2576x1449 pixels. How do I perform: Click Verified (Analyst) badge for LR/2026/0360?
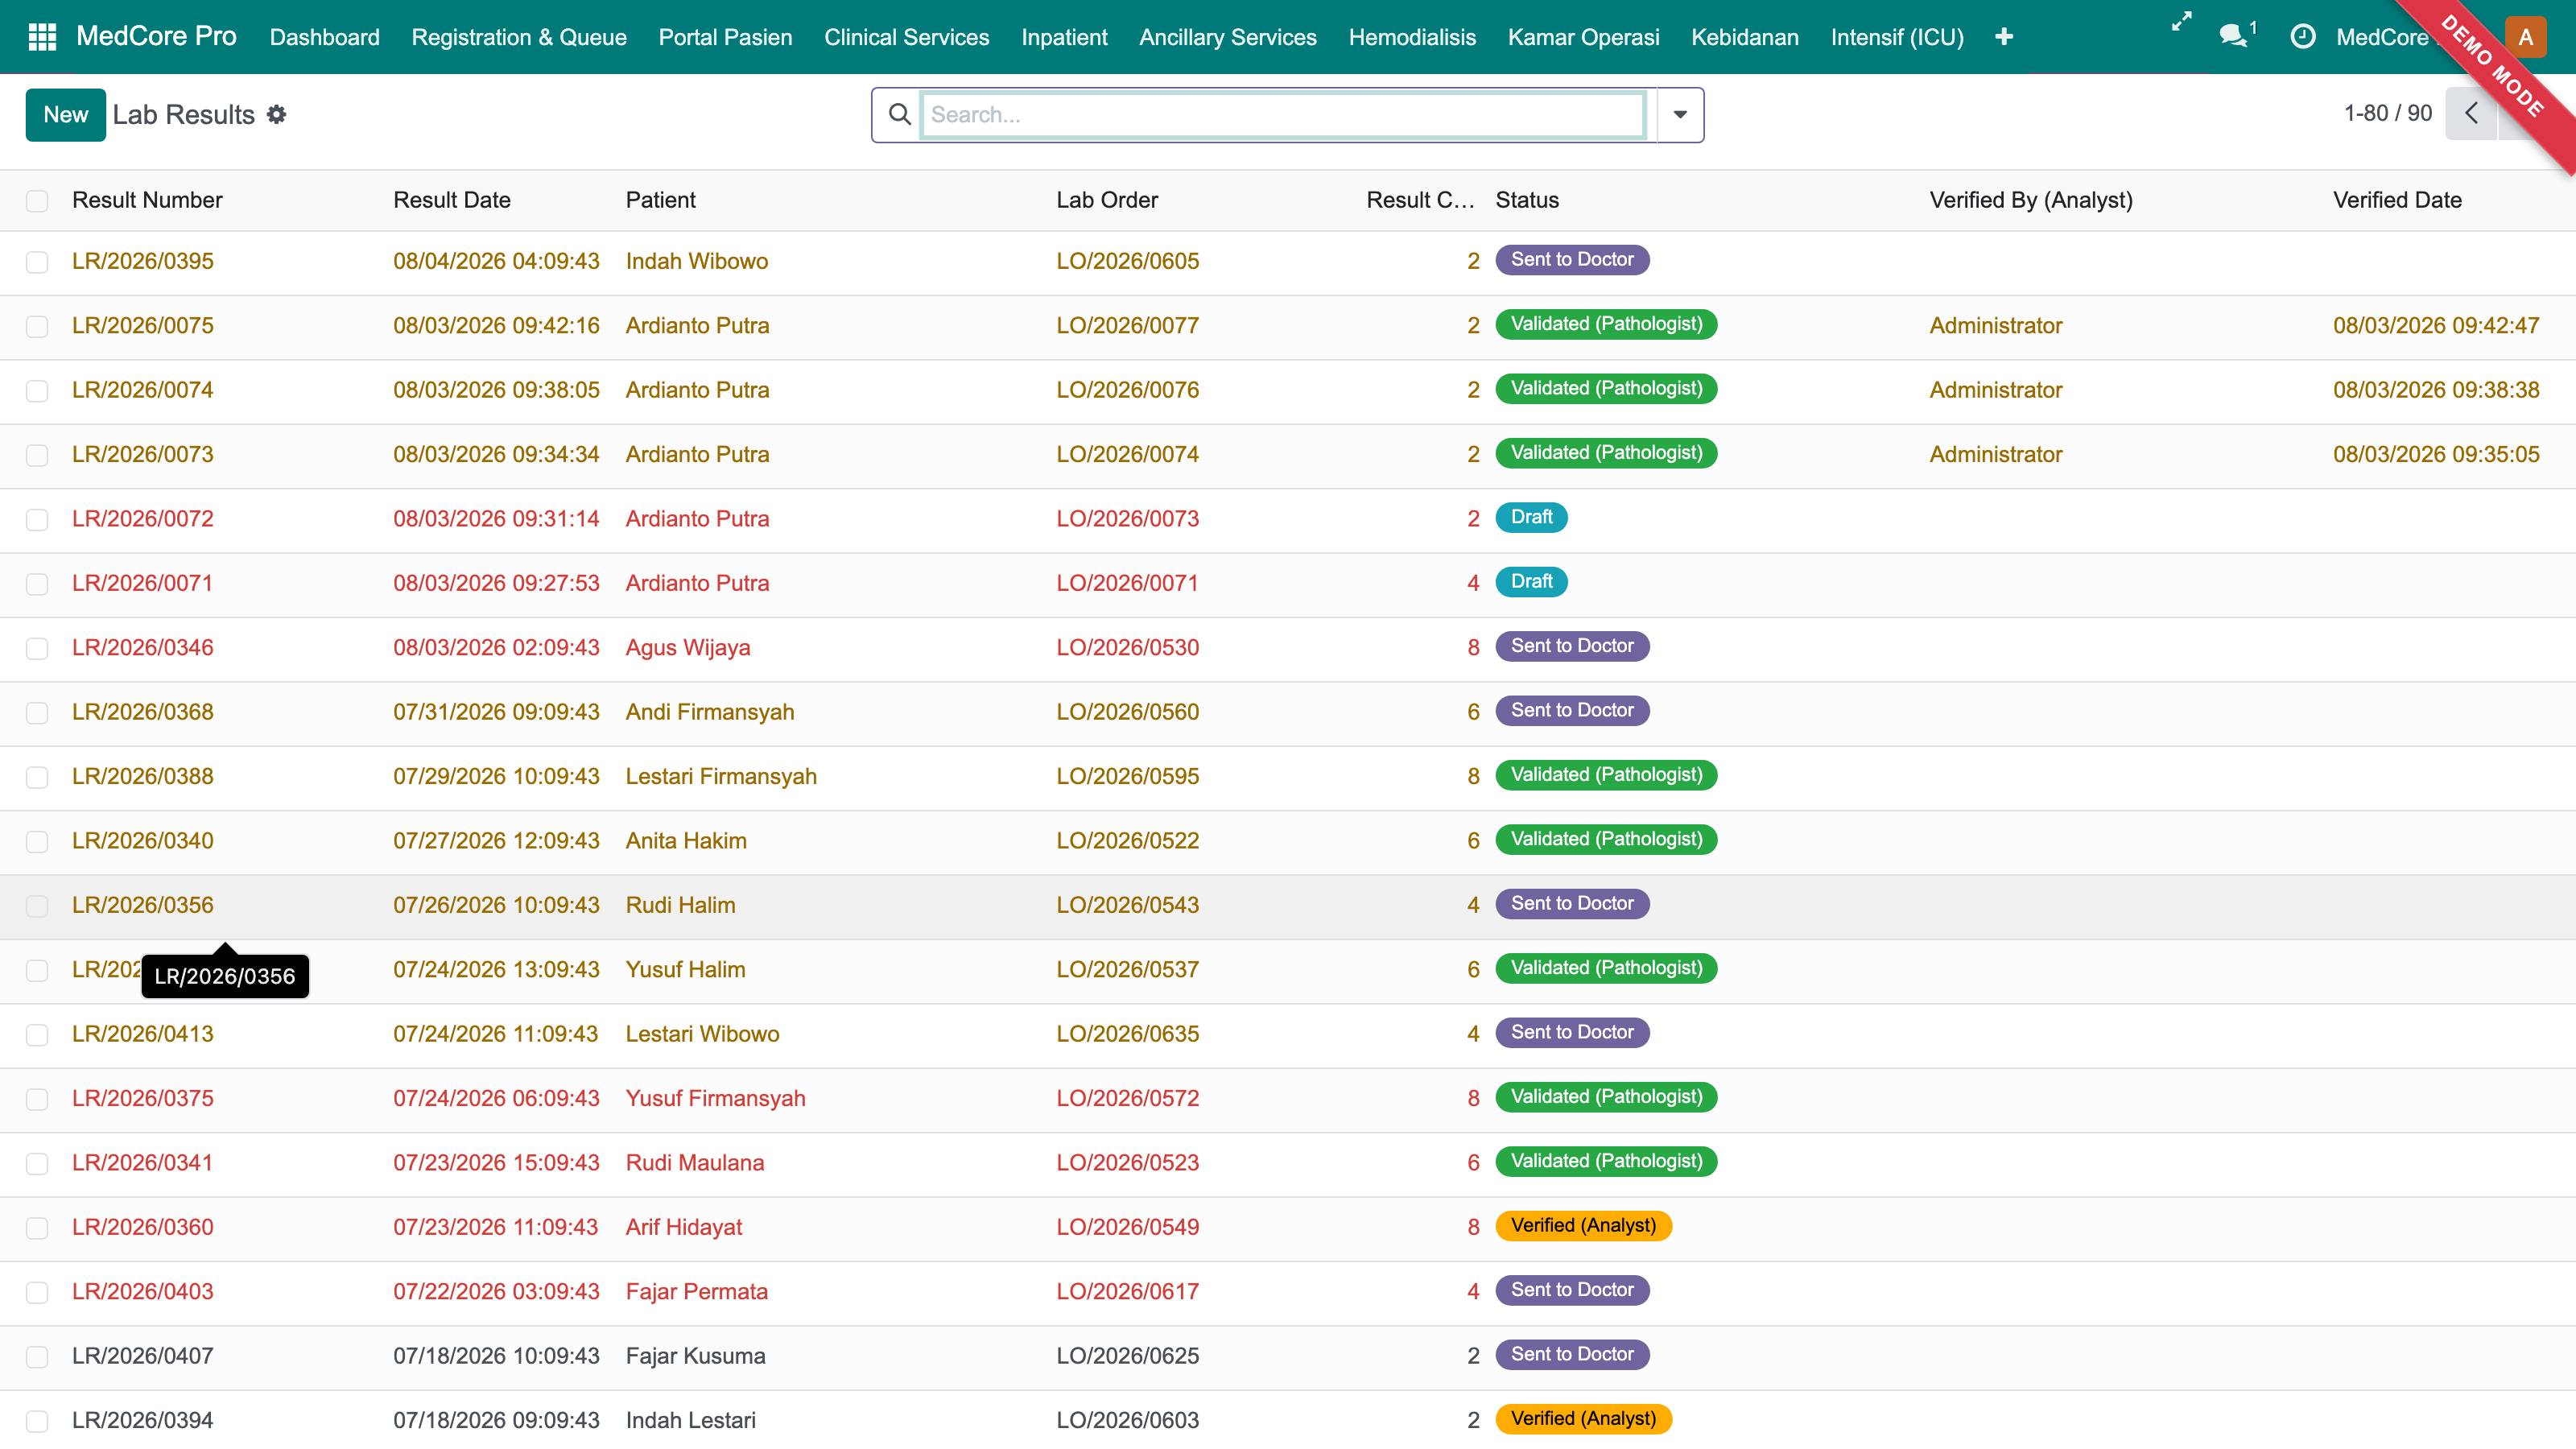1583,1226
